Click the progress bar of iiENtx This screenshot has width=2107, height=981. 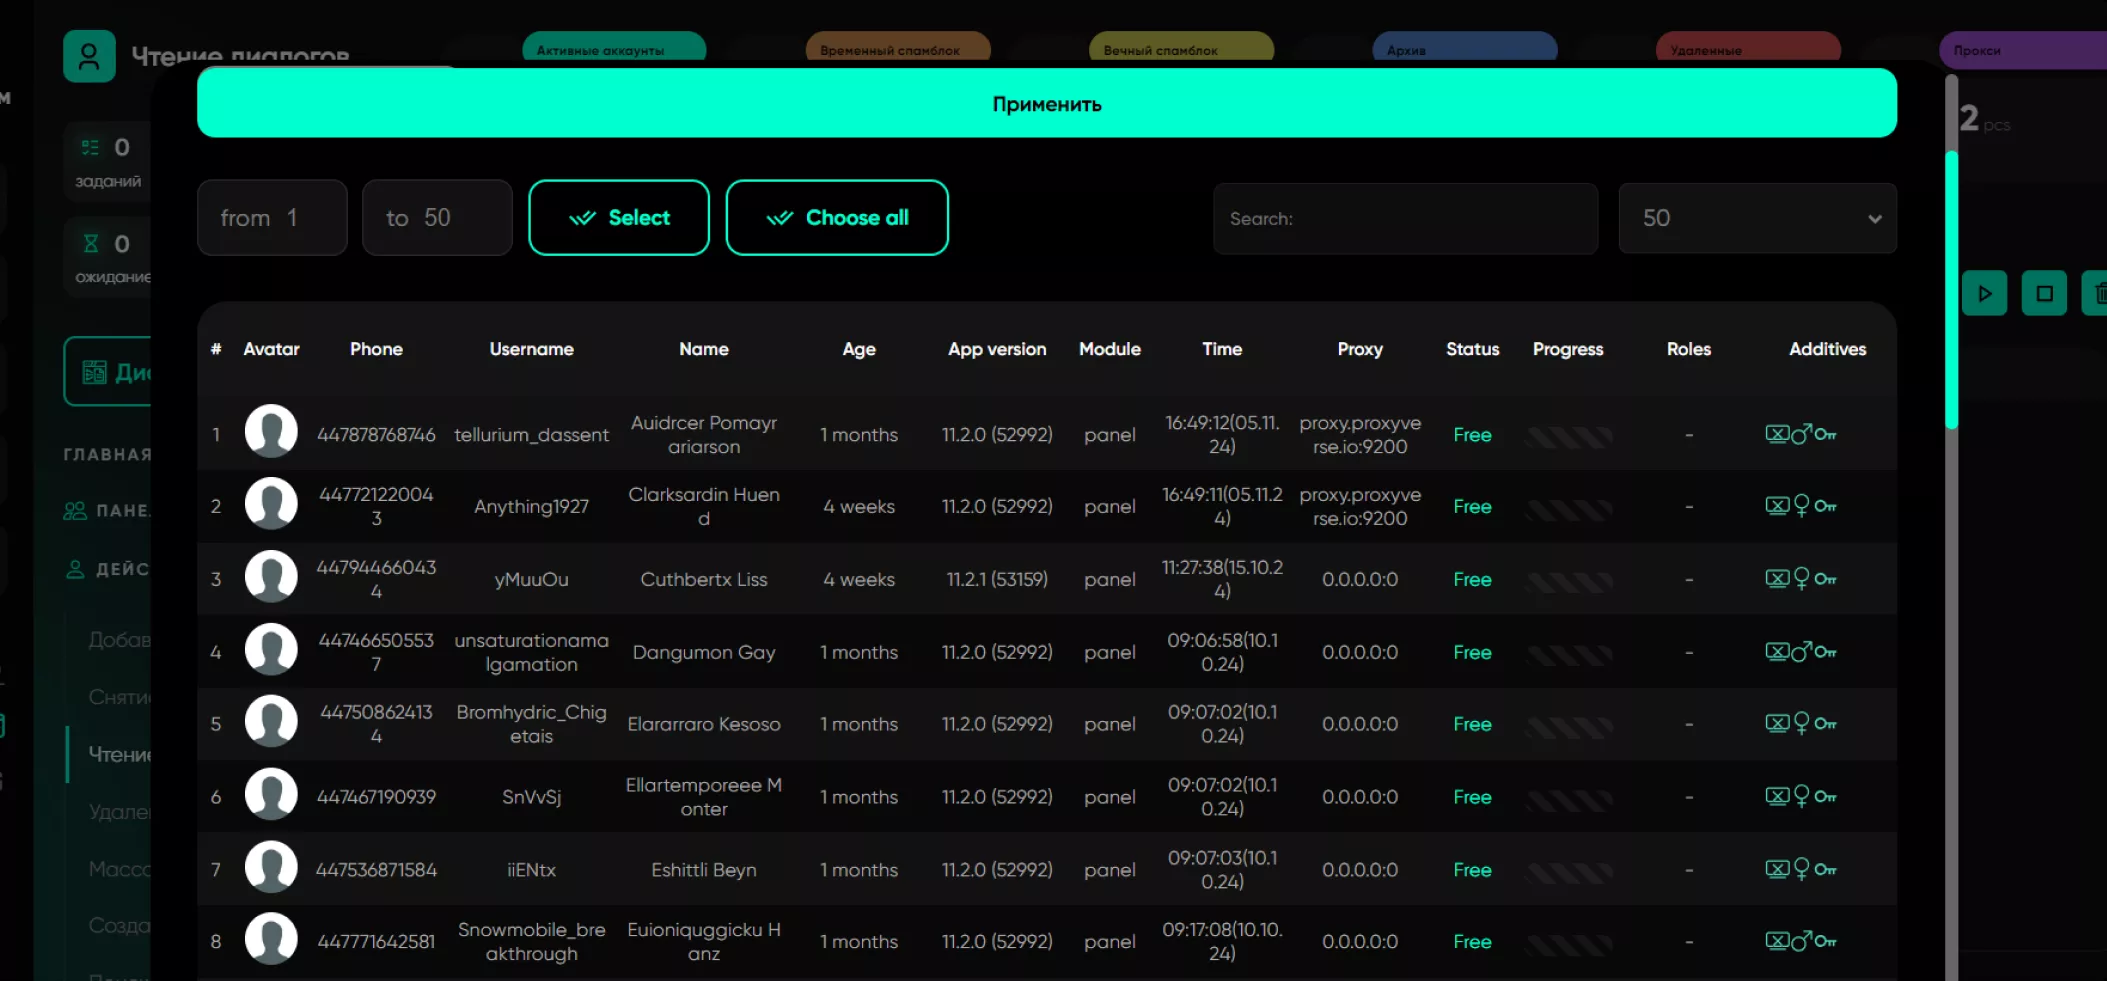(x=1568, y=872)
